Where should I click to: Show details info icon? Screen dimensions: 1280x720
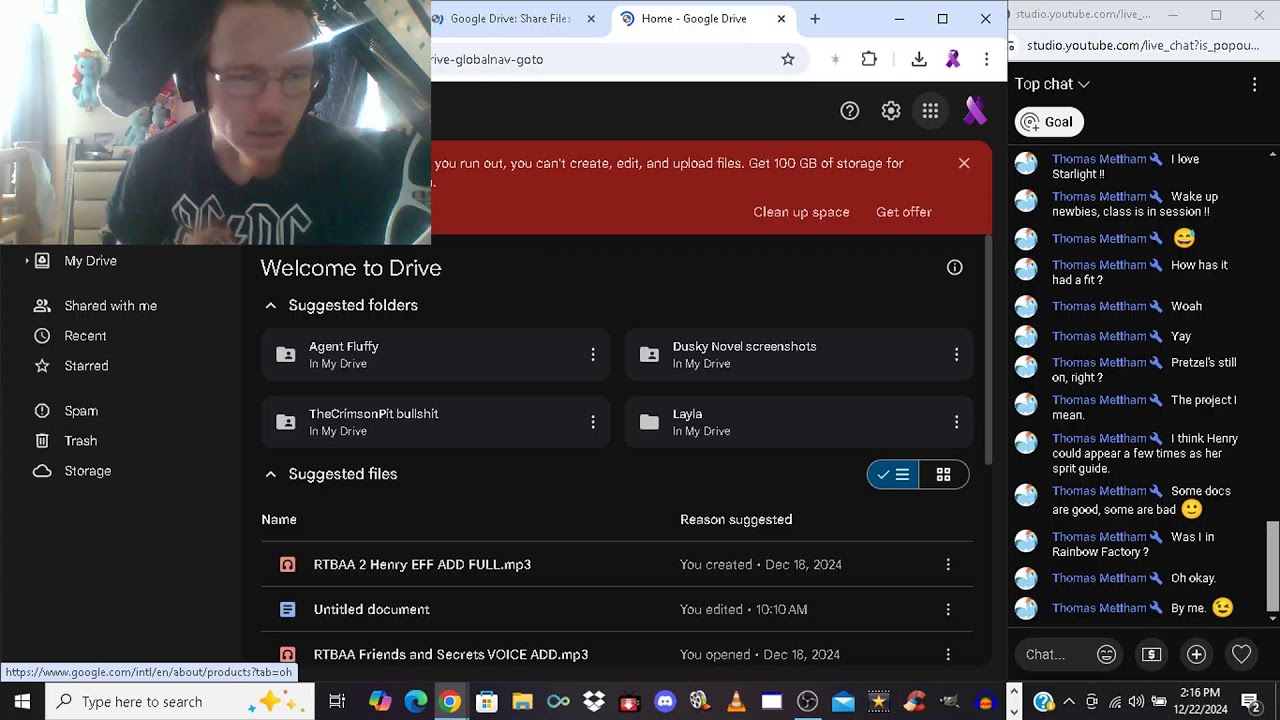(x=955, y=267)
